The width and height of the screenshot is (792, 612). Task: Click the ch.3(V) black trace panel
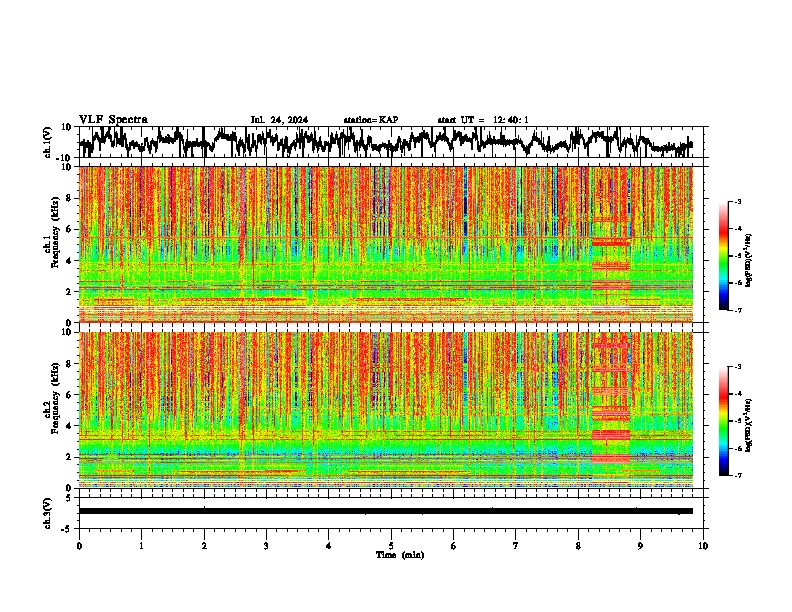click(x=393, y=513)
